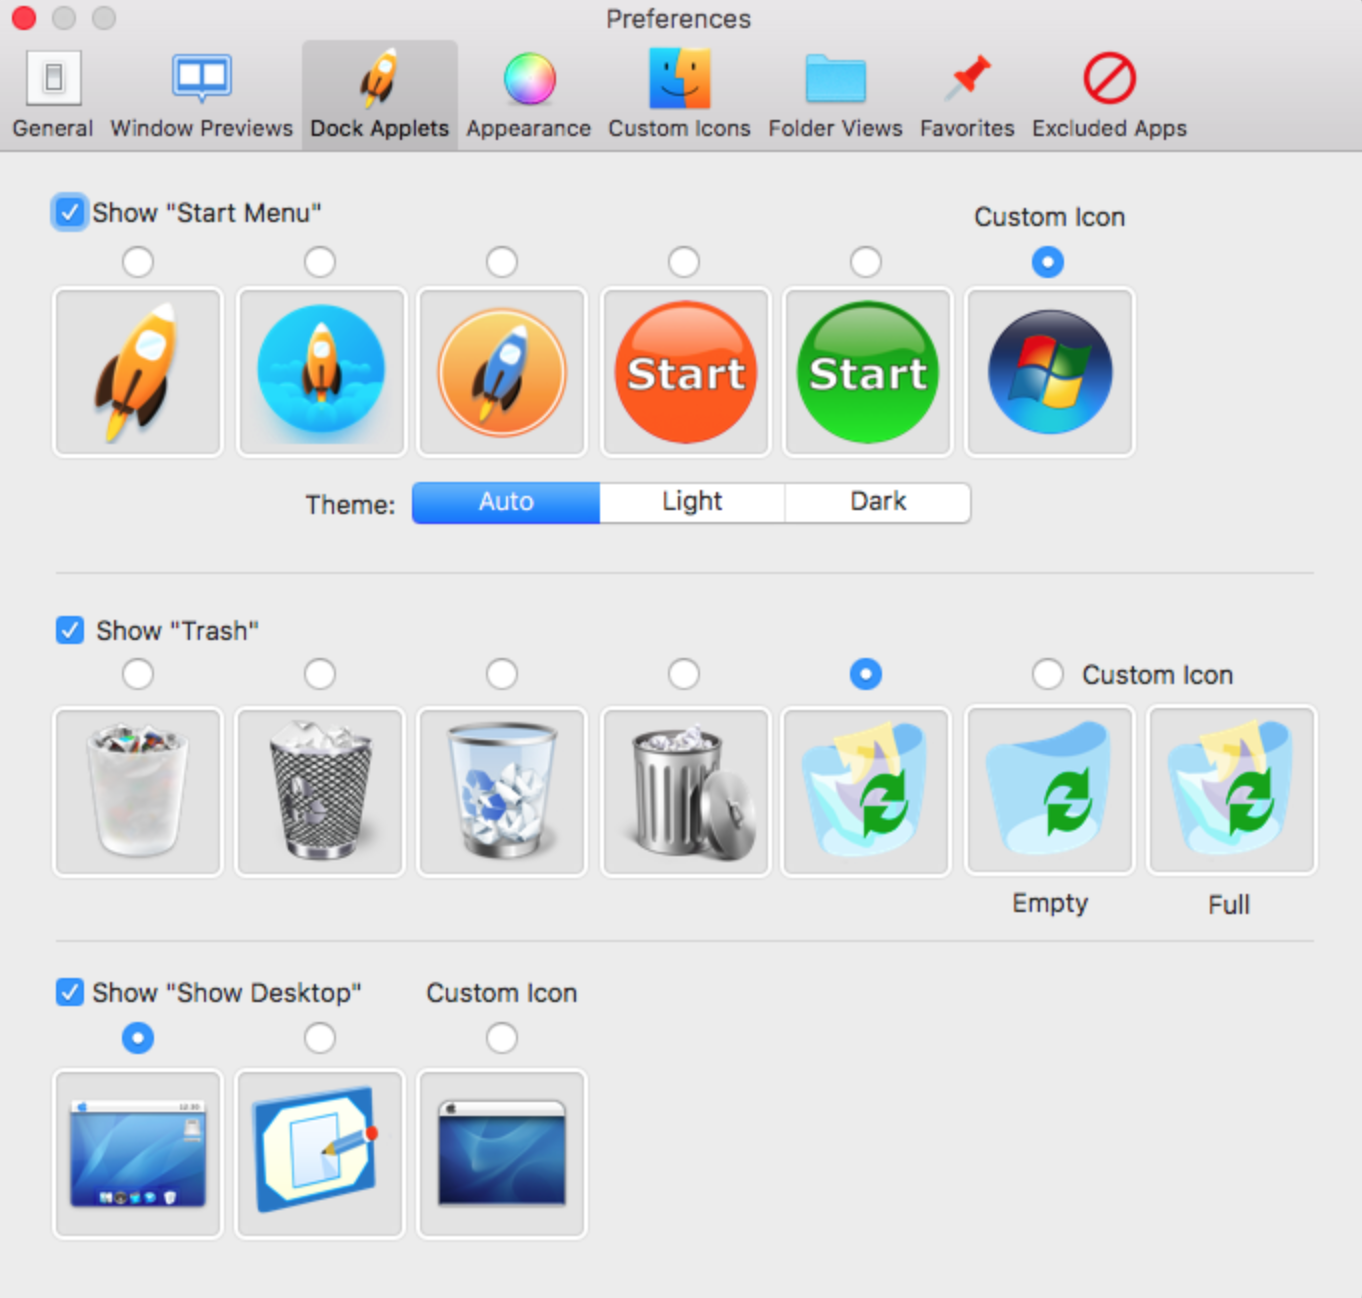Screen dimensions: 1362x1298
Task: Select radio above blue circle rocket
Action: tap(320, 262)
